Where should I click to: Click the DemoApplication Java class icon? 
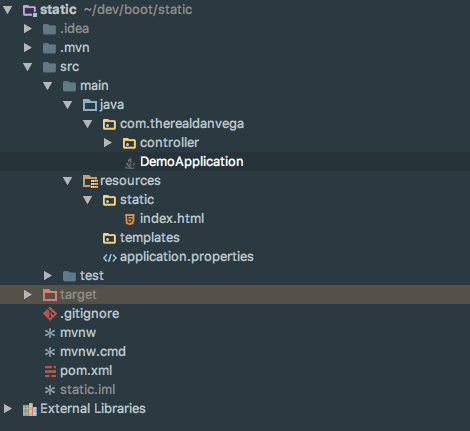coord(130,163)
